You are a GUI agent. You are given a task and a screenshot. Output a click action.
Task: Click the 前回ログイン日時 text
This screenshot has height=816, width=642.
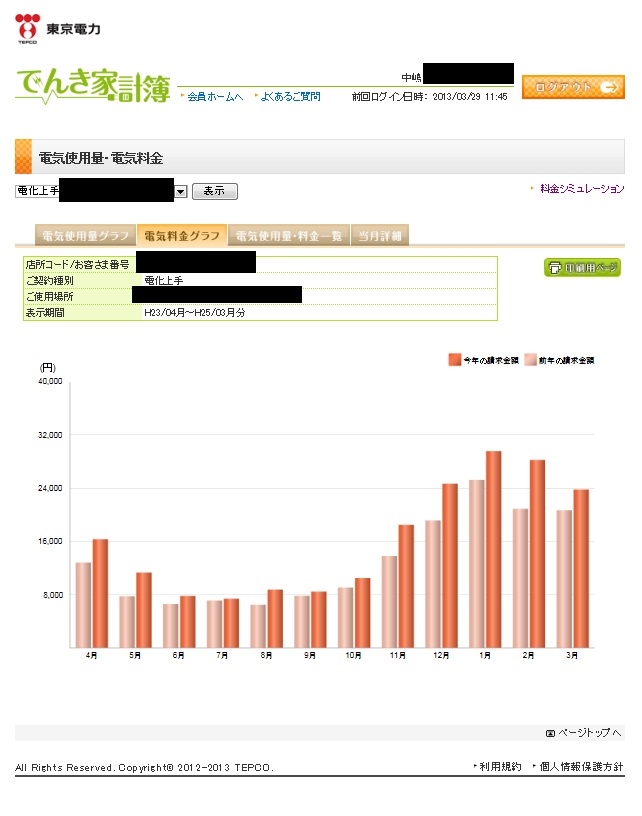click(x=429, y=97)
